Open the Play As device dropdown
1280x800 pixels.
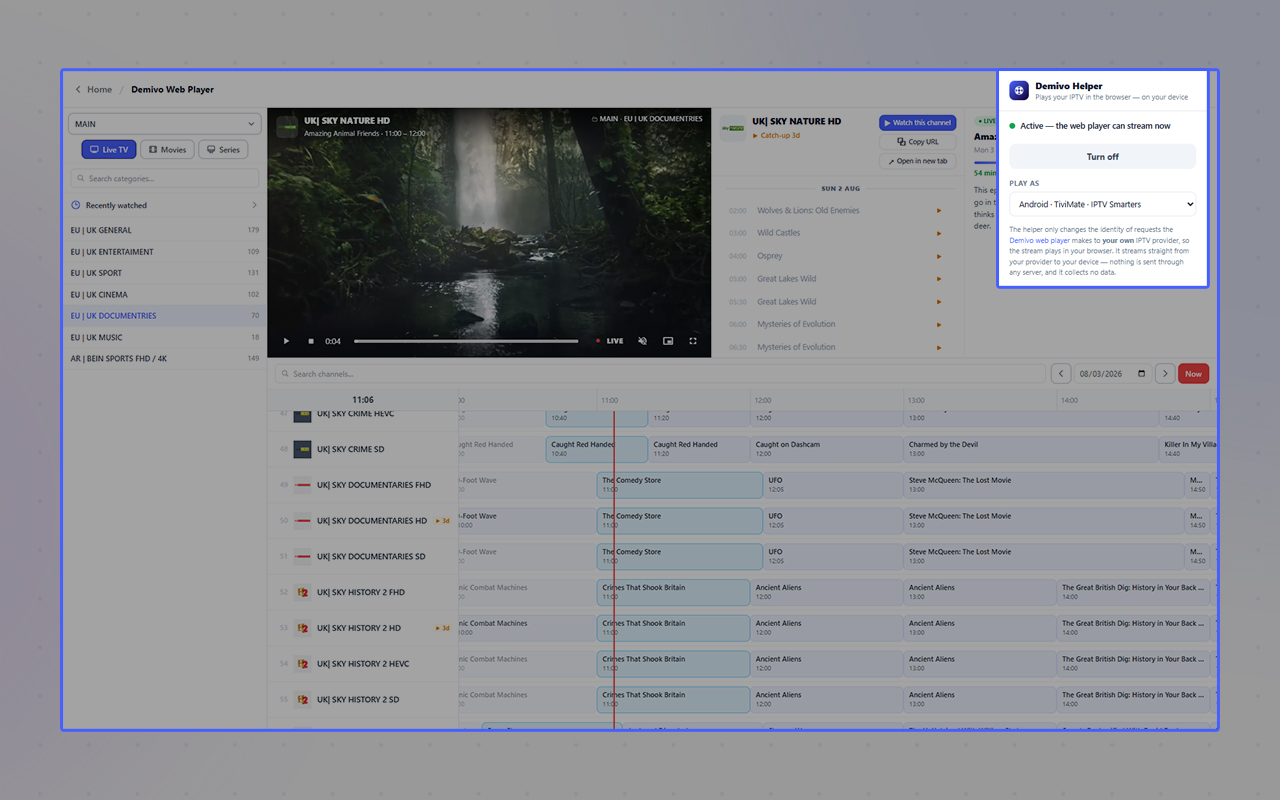point(1102,204)
